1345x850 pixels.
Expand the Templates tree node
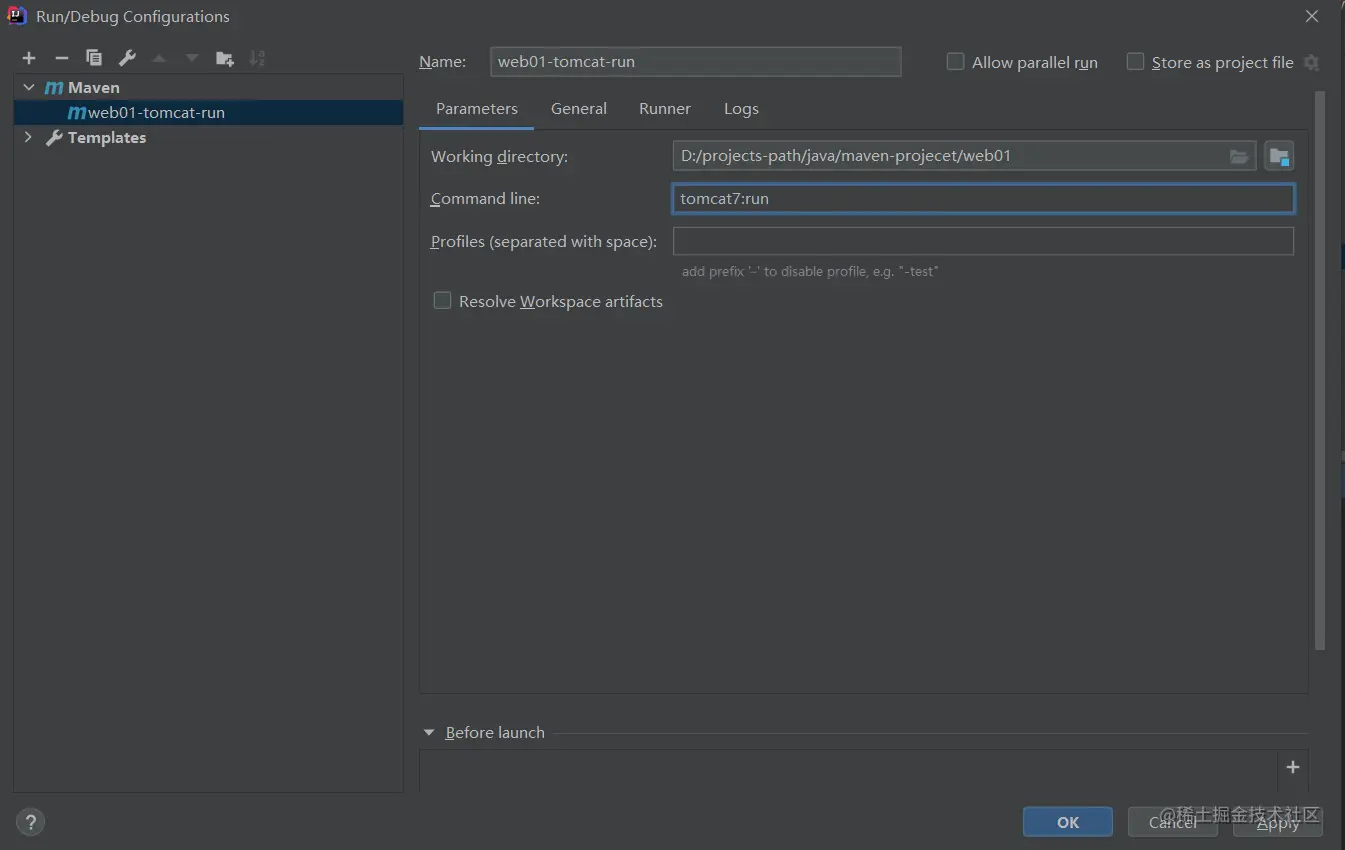coord(28,138)
